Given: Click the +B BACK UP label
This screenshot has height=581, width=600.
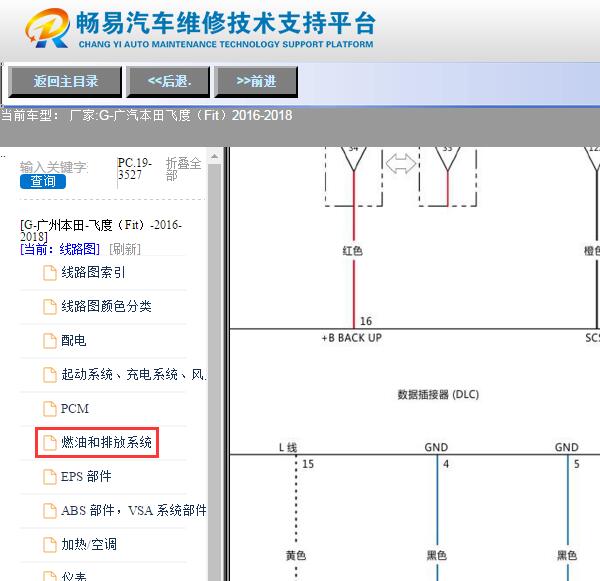Looking at the screenshot, I should pos(352,338).
